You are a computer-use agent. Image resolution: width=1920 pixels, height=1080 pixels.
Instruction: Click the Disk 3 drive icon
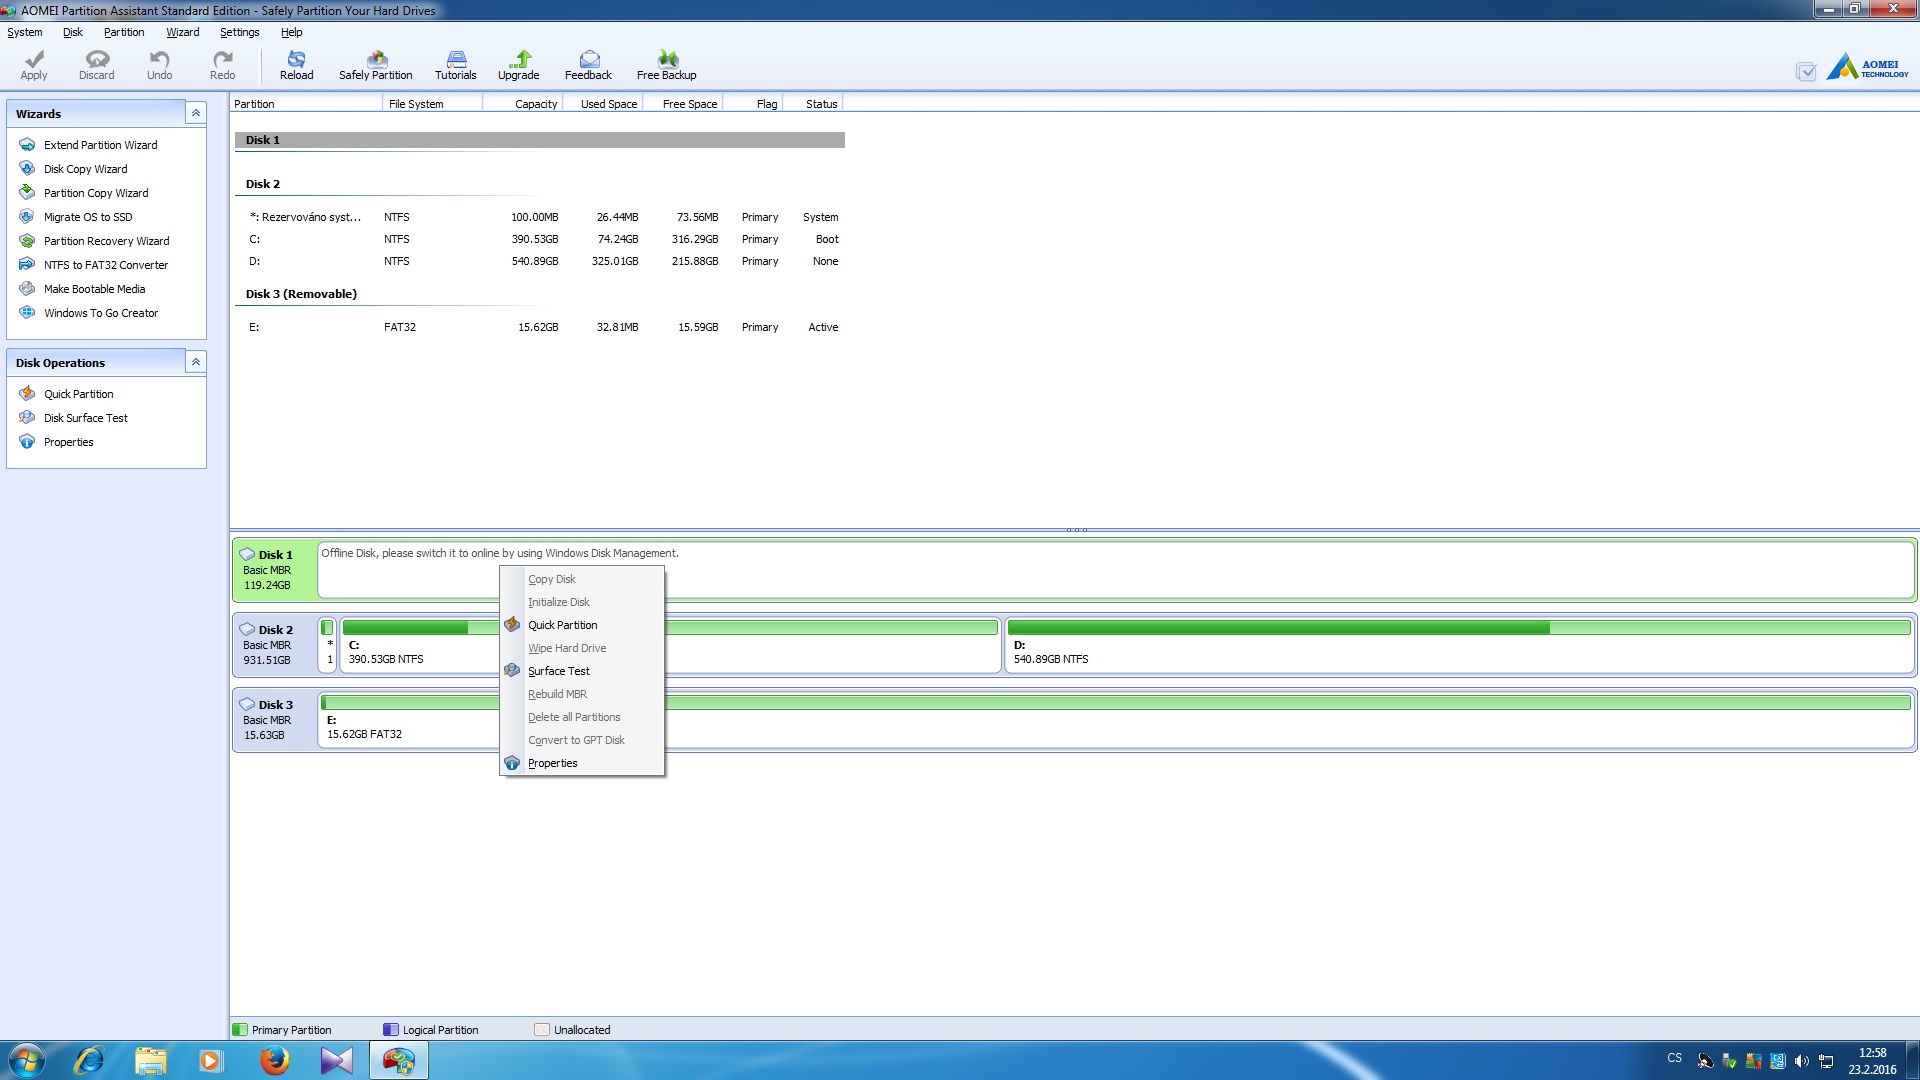[247, 704]
